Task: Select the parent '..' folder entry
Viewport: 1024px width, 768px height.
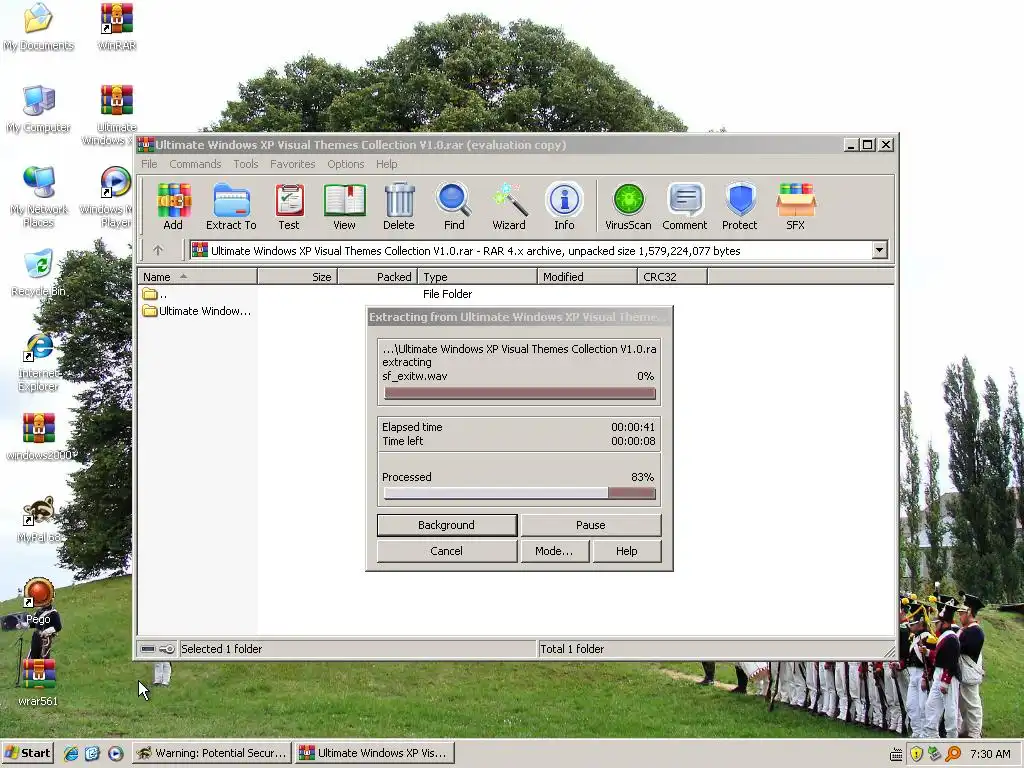Action: [x=154, y=294]
